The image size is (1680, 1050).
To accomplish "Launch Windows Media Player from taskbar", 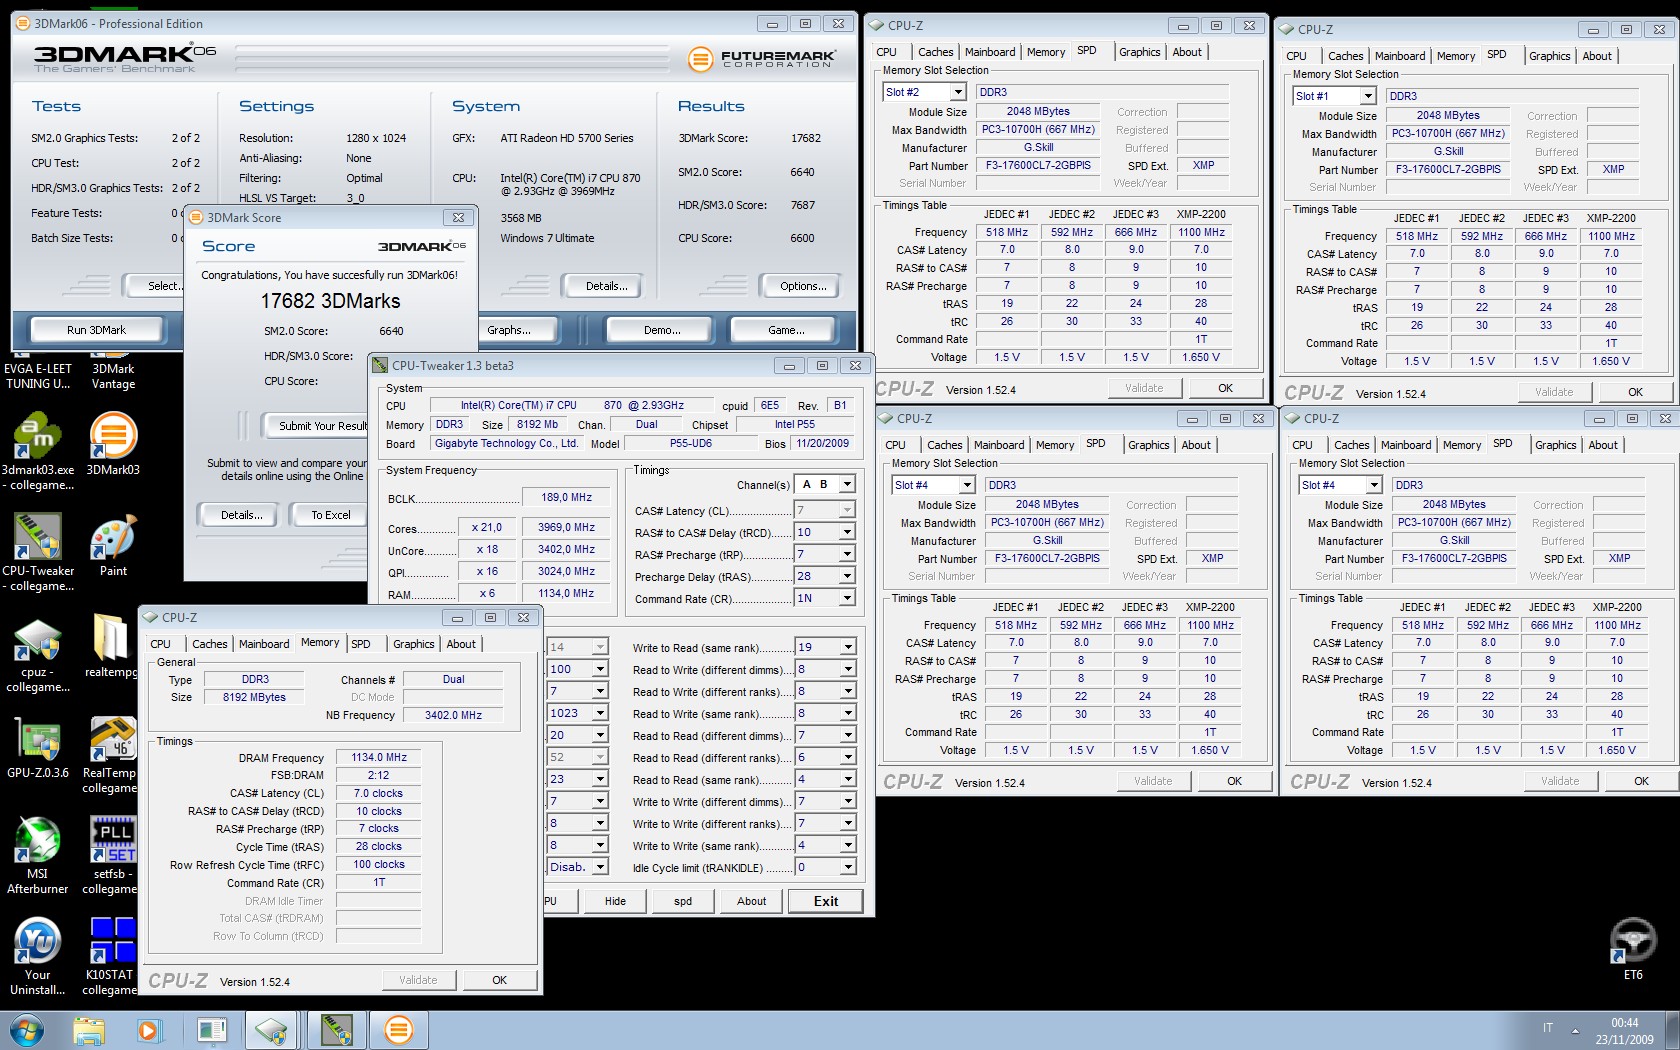I will click(x=149, y=1029).
